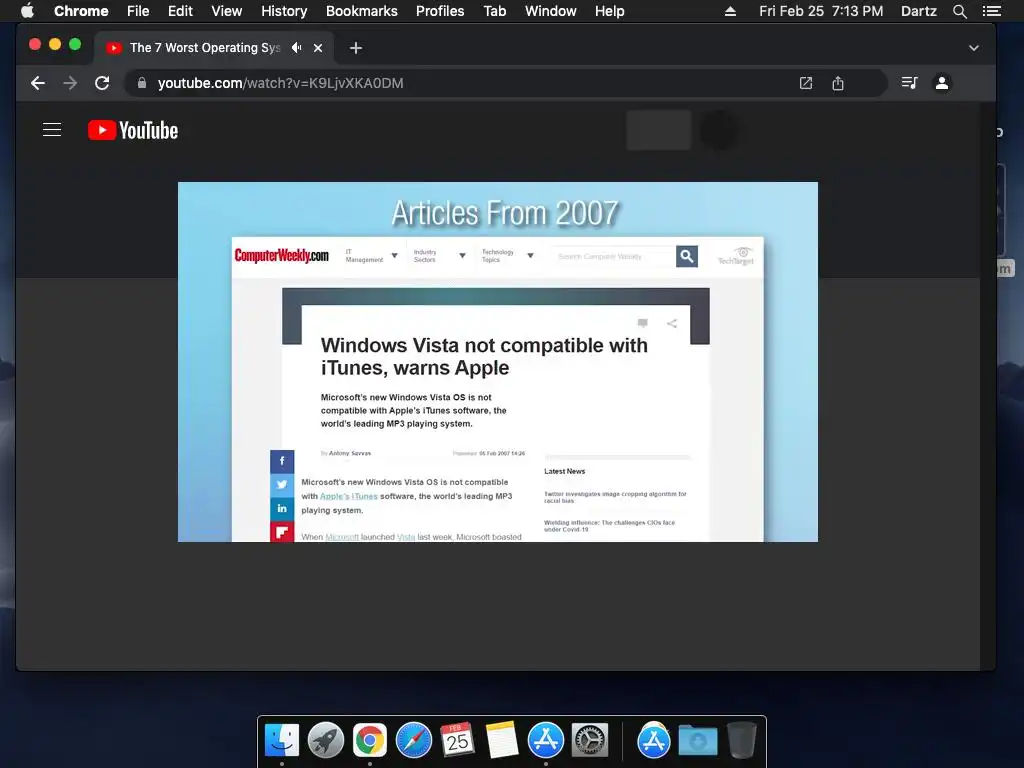
Task: Click the share icon in address bar
Action: coord(838,83)
